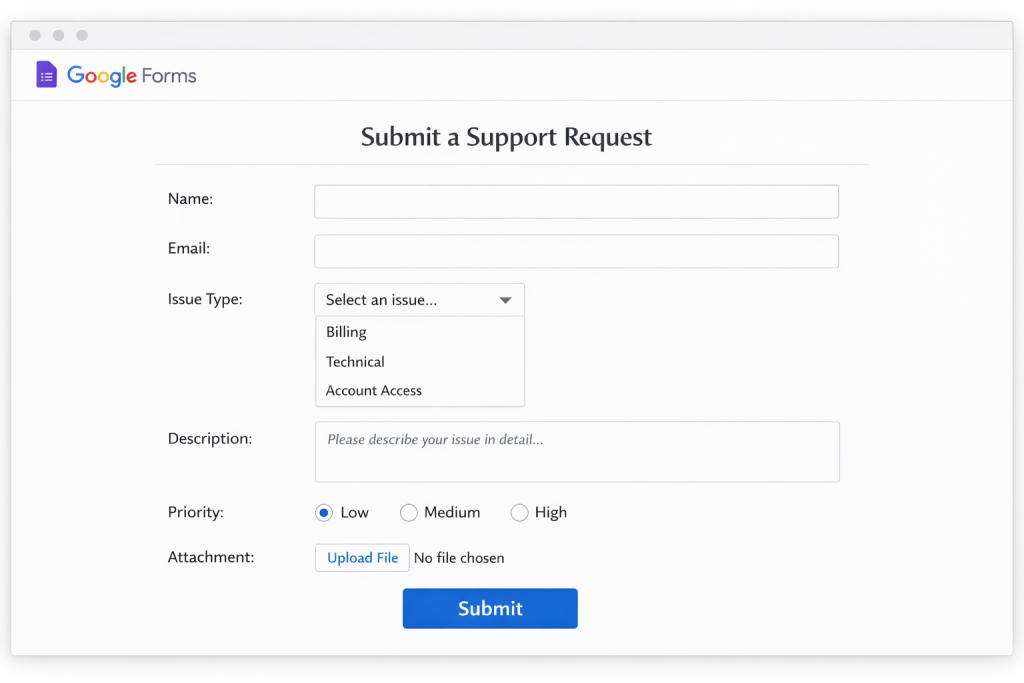This screenshot has height=683, width=1024.
Task: Click the No file chosen label
Action: coord(459,557)
